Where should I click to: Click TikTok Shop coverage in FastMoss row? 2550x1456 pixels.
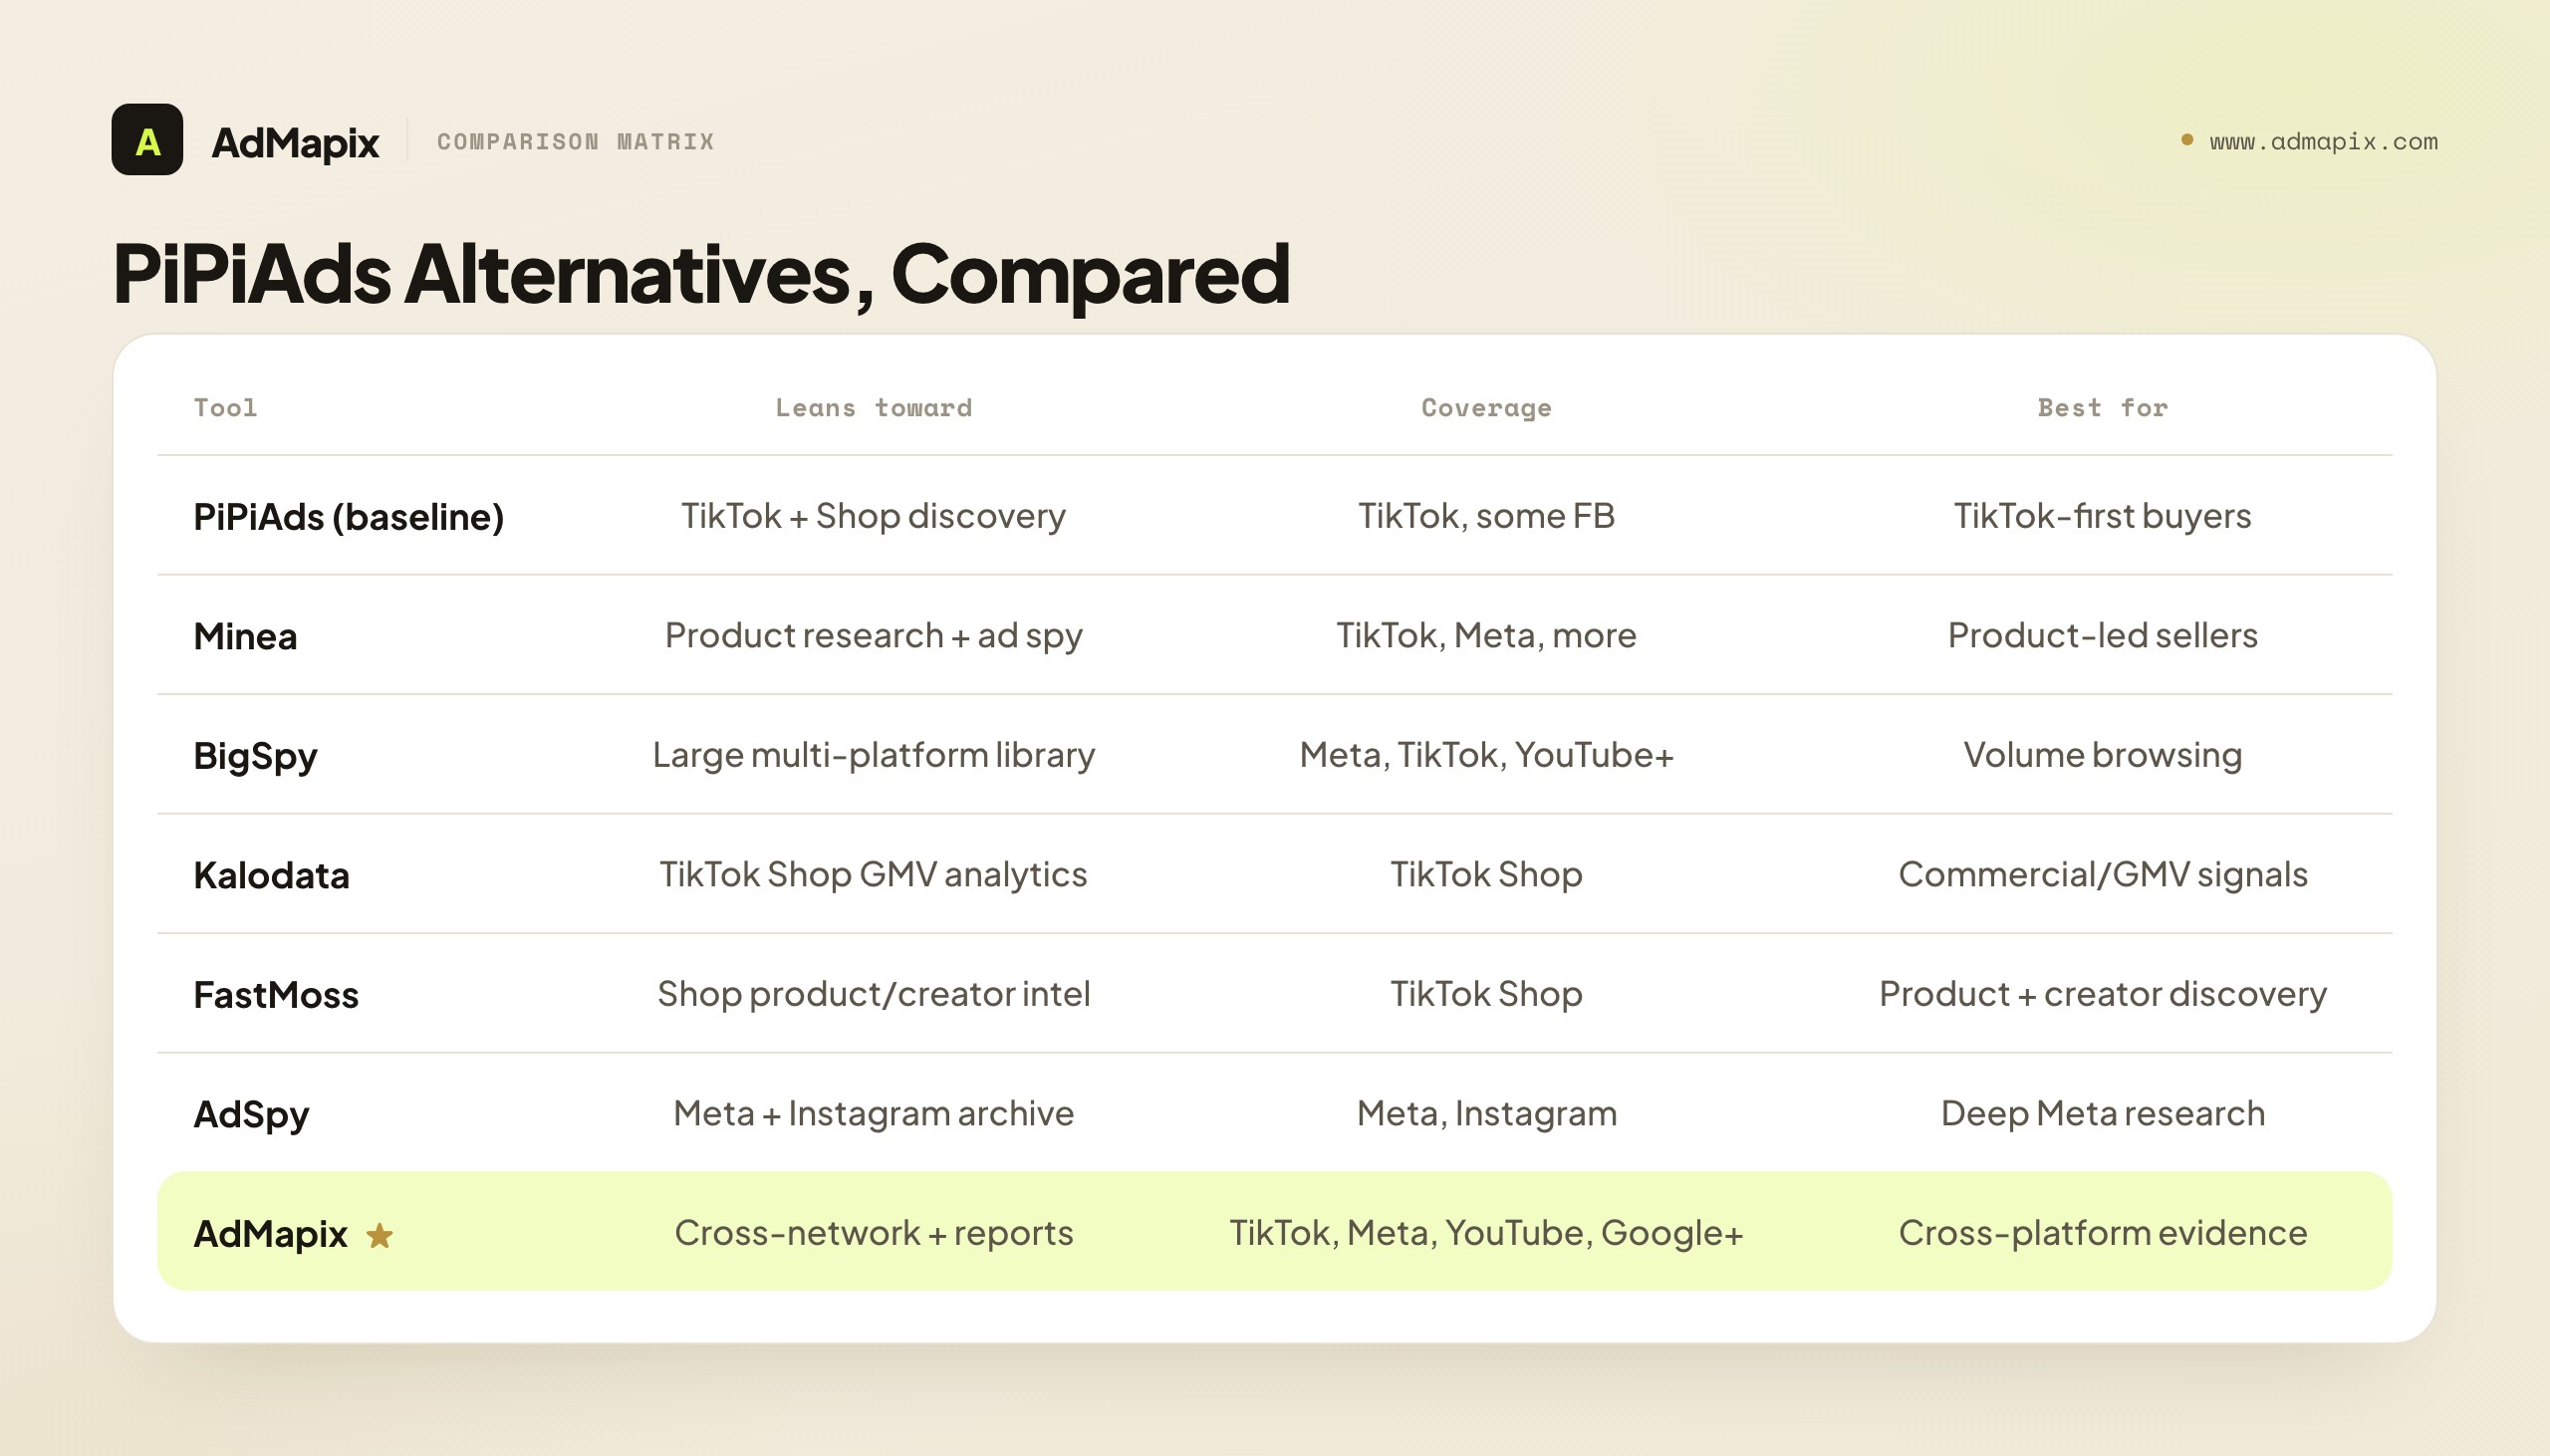1486,993
